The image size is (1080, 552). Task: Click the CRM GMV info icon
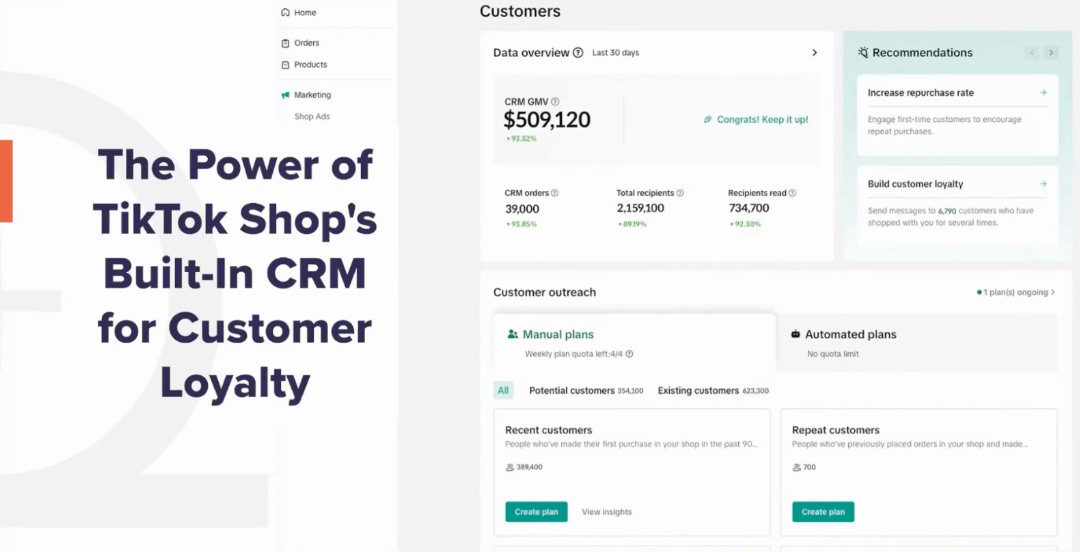click(555, 101)
